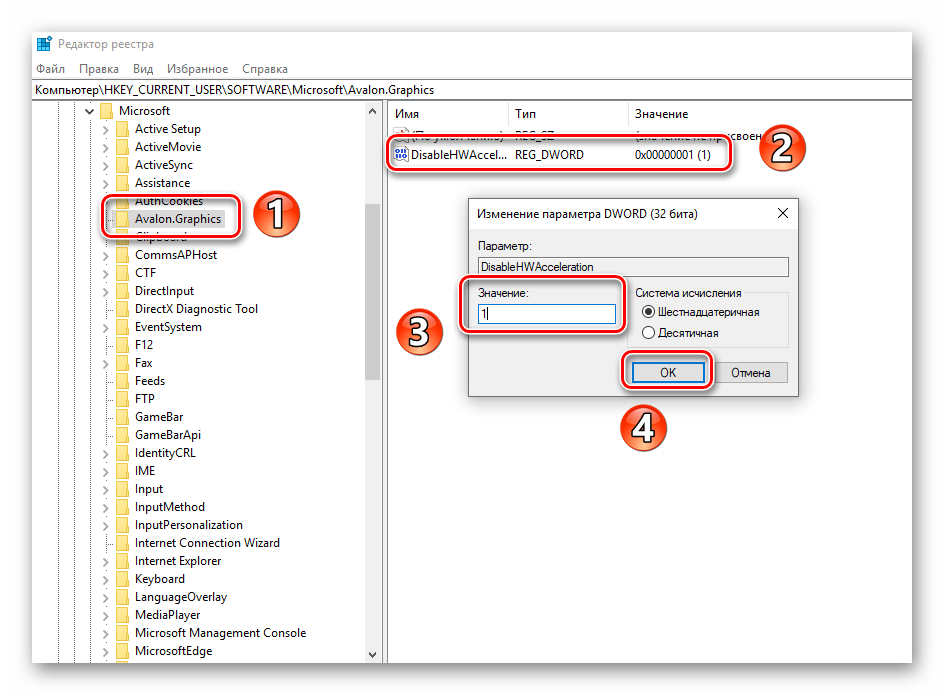Close the DWORD edit dialog
944x695 pixels.
781,213
